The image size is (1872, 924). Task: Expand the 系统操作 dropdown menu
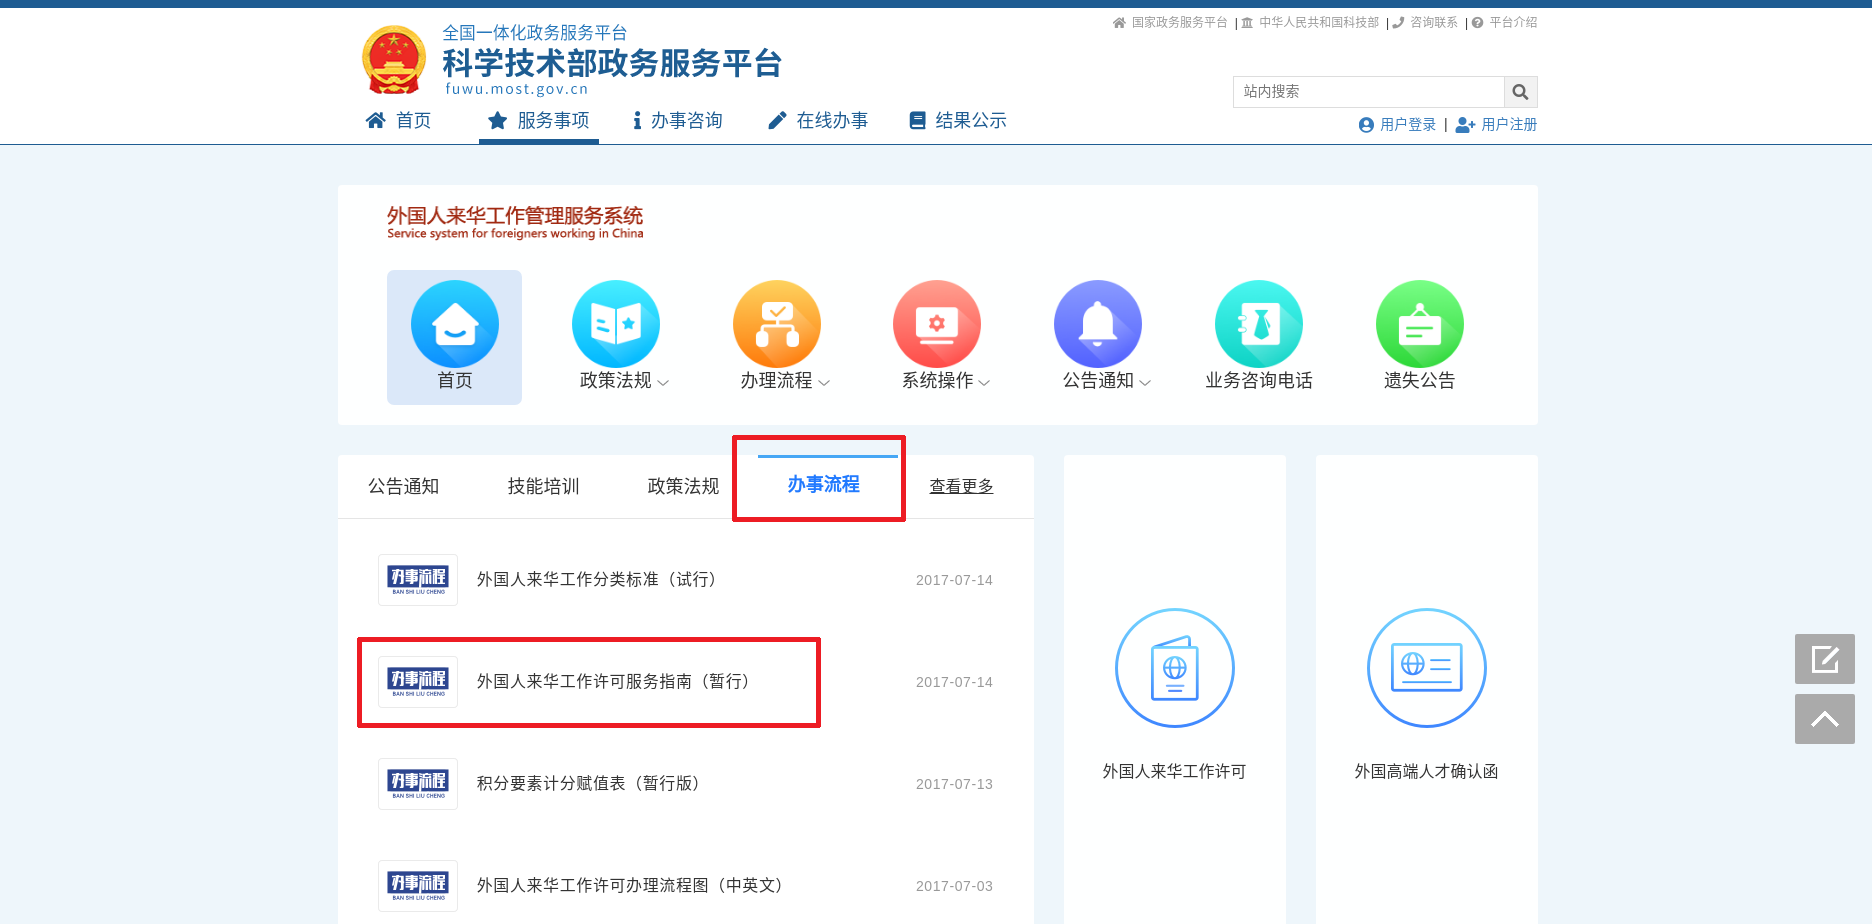pyautogui.click(x=946, y=381)
